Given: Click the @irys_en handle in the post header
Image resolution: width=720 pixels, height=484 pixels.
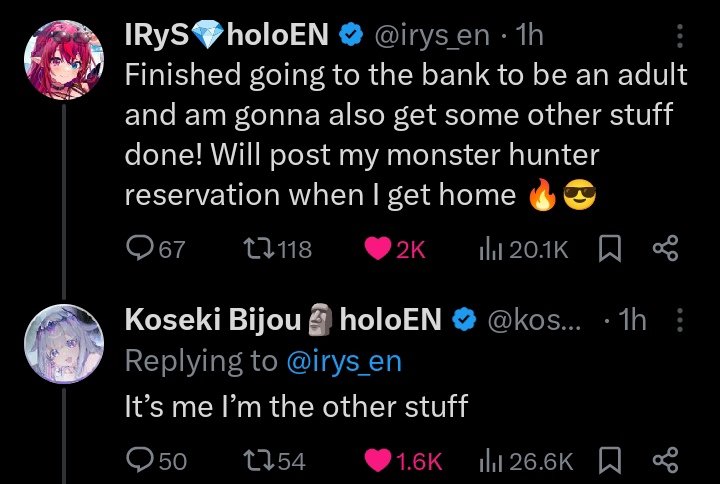Looking at the screenshot, I should [432, 36].
